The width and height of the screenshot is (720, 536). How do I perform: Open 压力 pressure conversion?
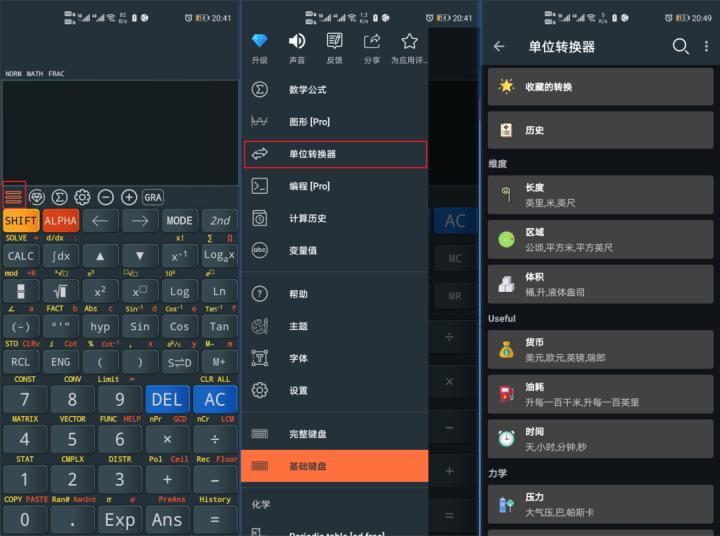pyautogui.click(x=601, y=504)
